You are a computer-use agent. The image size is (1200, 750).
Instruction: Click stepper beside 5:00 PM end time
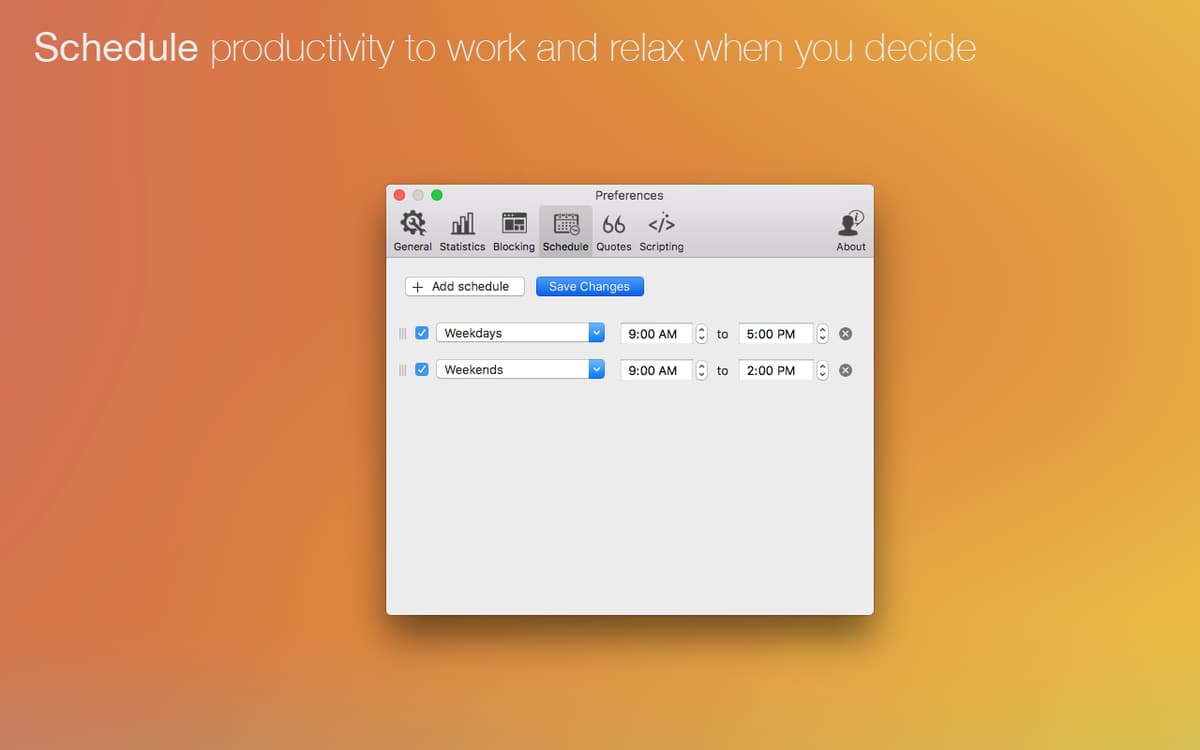click(822, 334)
